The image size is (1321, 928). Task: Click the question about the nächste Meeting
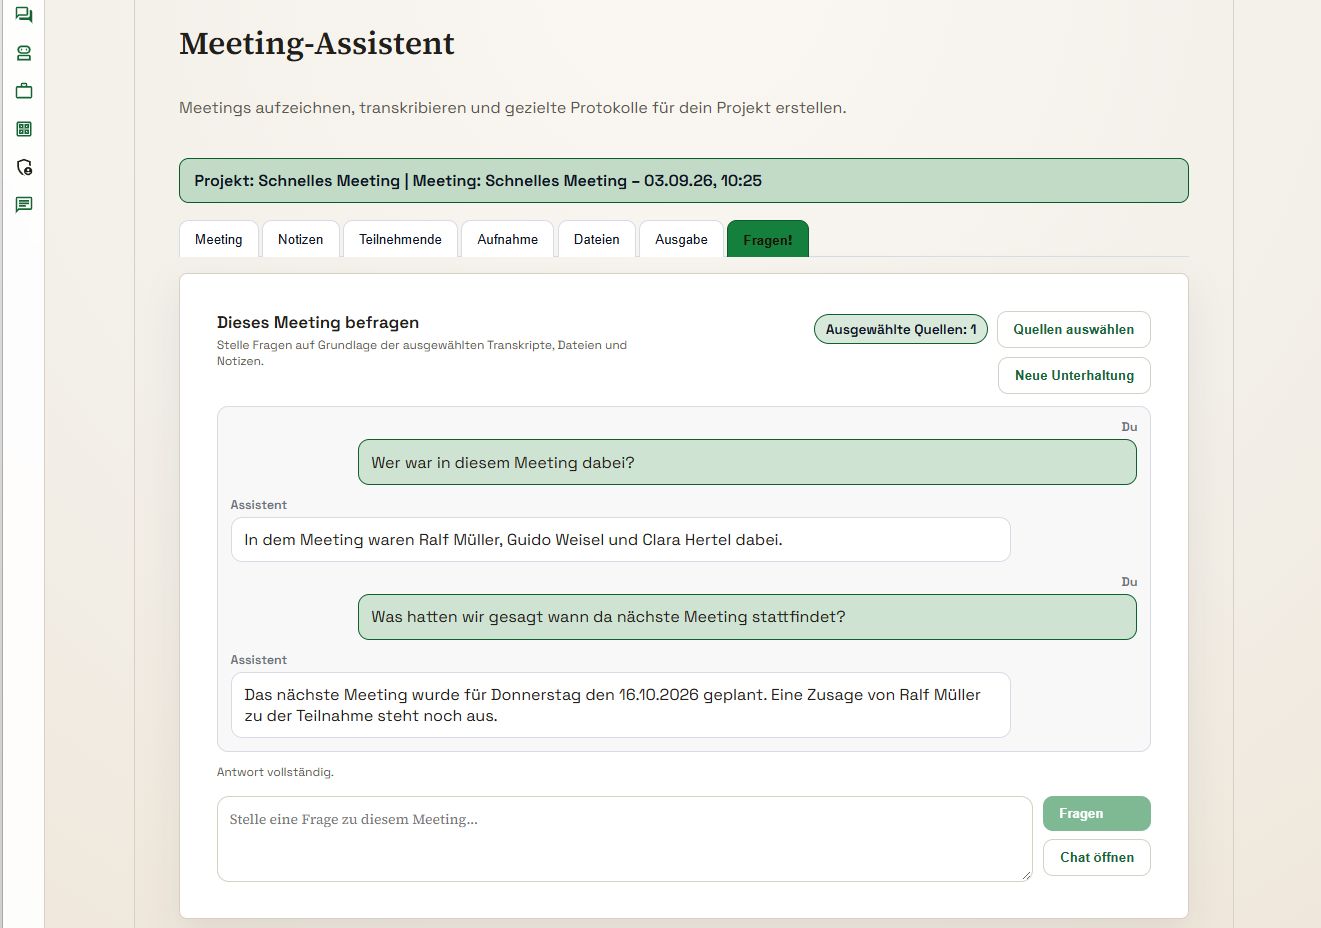pos(747,617)
